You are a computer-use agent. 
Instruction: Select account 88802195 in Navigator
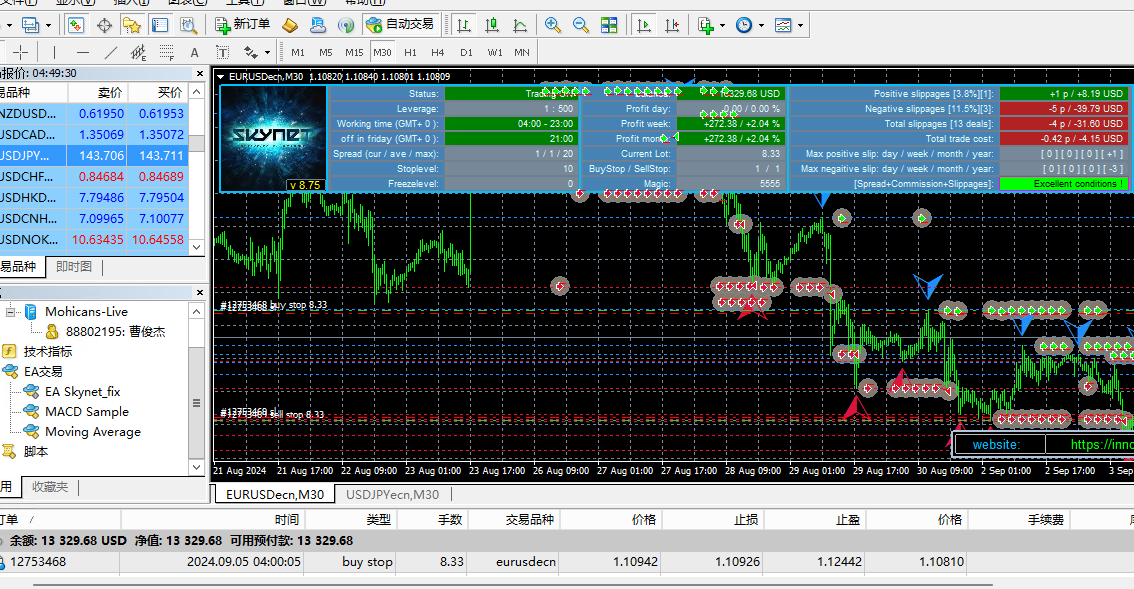click(x=115, y=331)
